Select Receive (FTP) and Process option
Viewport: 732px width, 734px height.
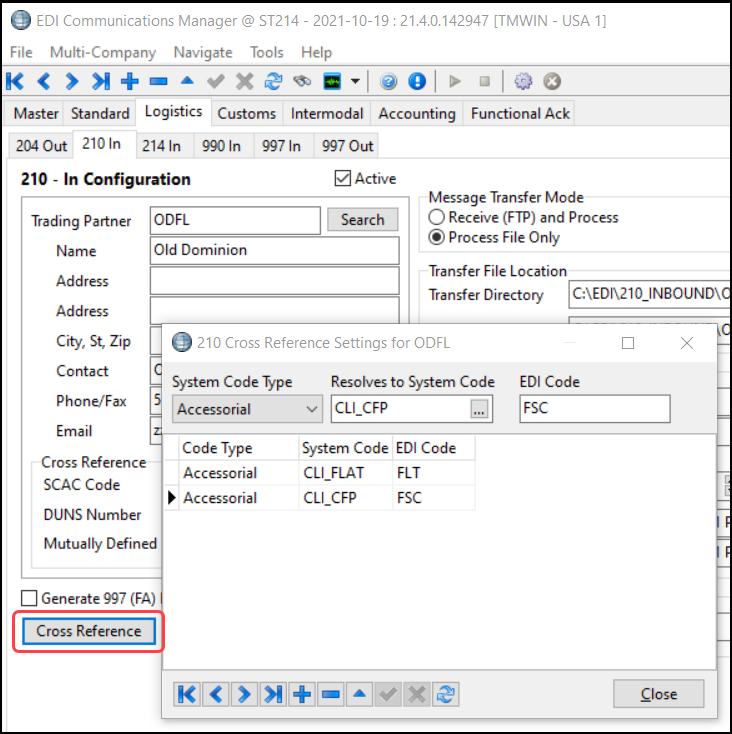pyautogui.click(x=436, y=217)
